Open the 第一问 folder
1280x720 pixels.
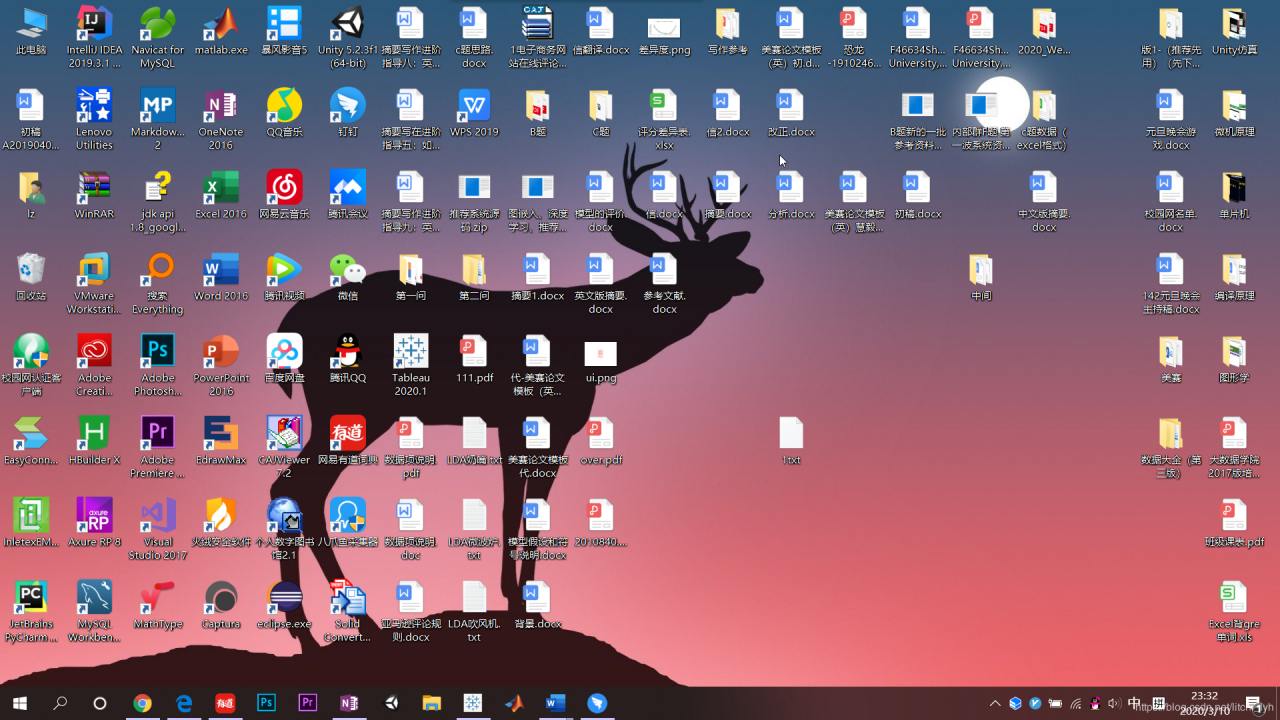point(411,277)
